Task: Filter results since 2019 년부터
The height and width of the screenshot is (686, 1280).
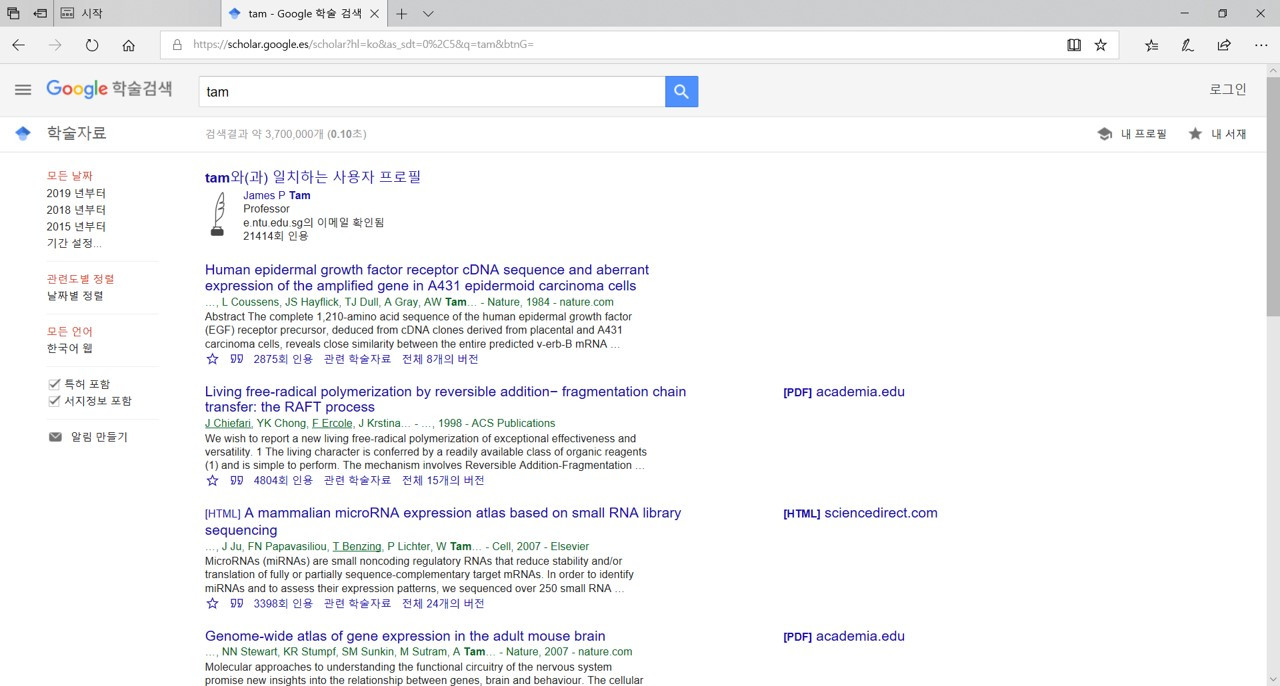Action: coord(76,193)
